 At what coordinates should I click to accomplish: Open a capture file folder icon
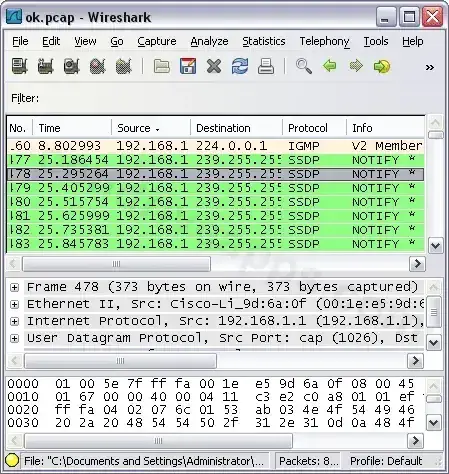[x=162, y=66]
